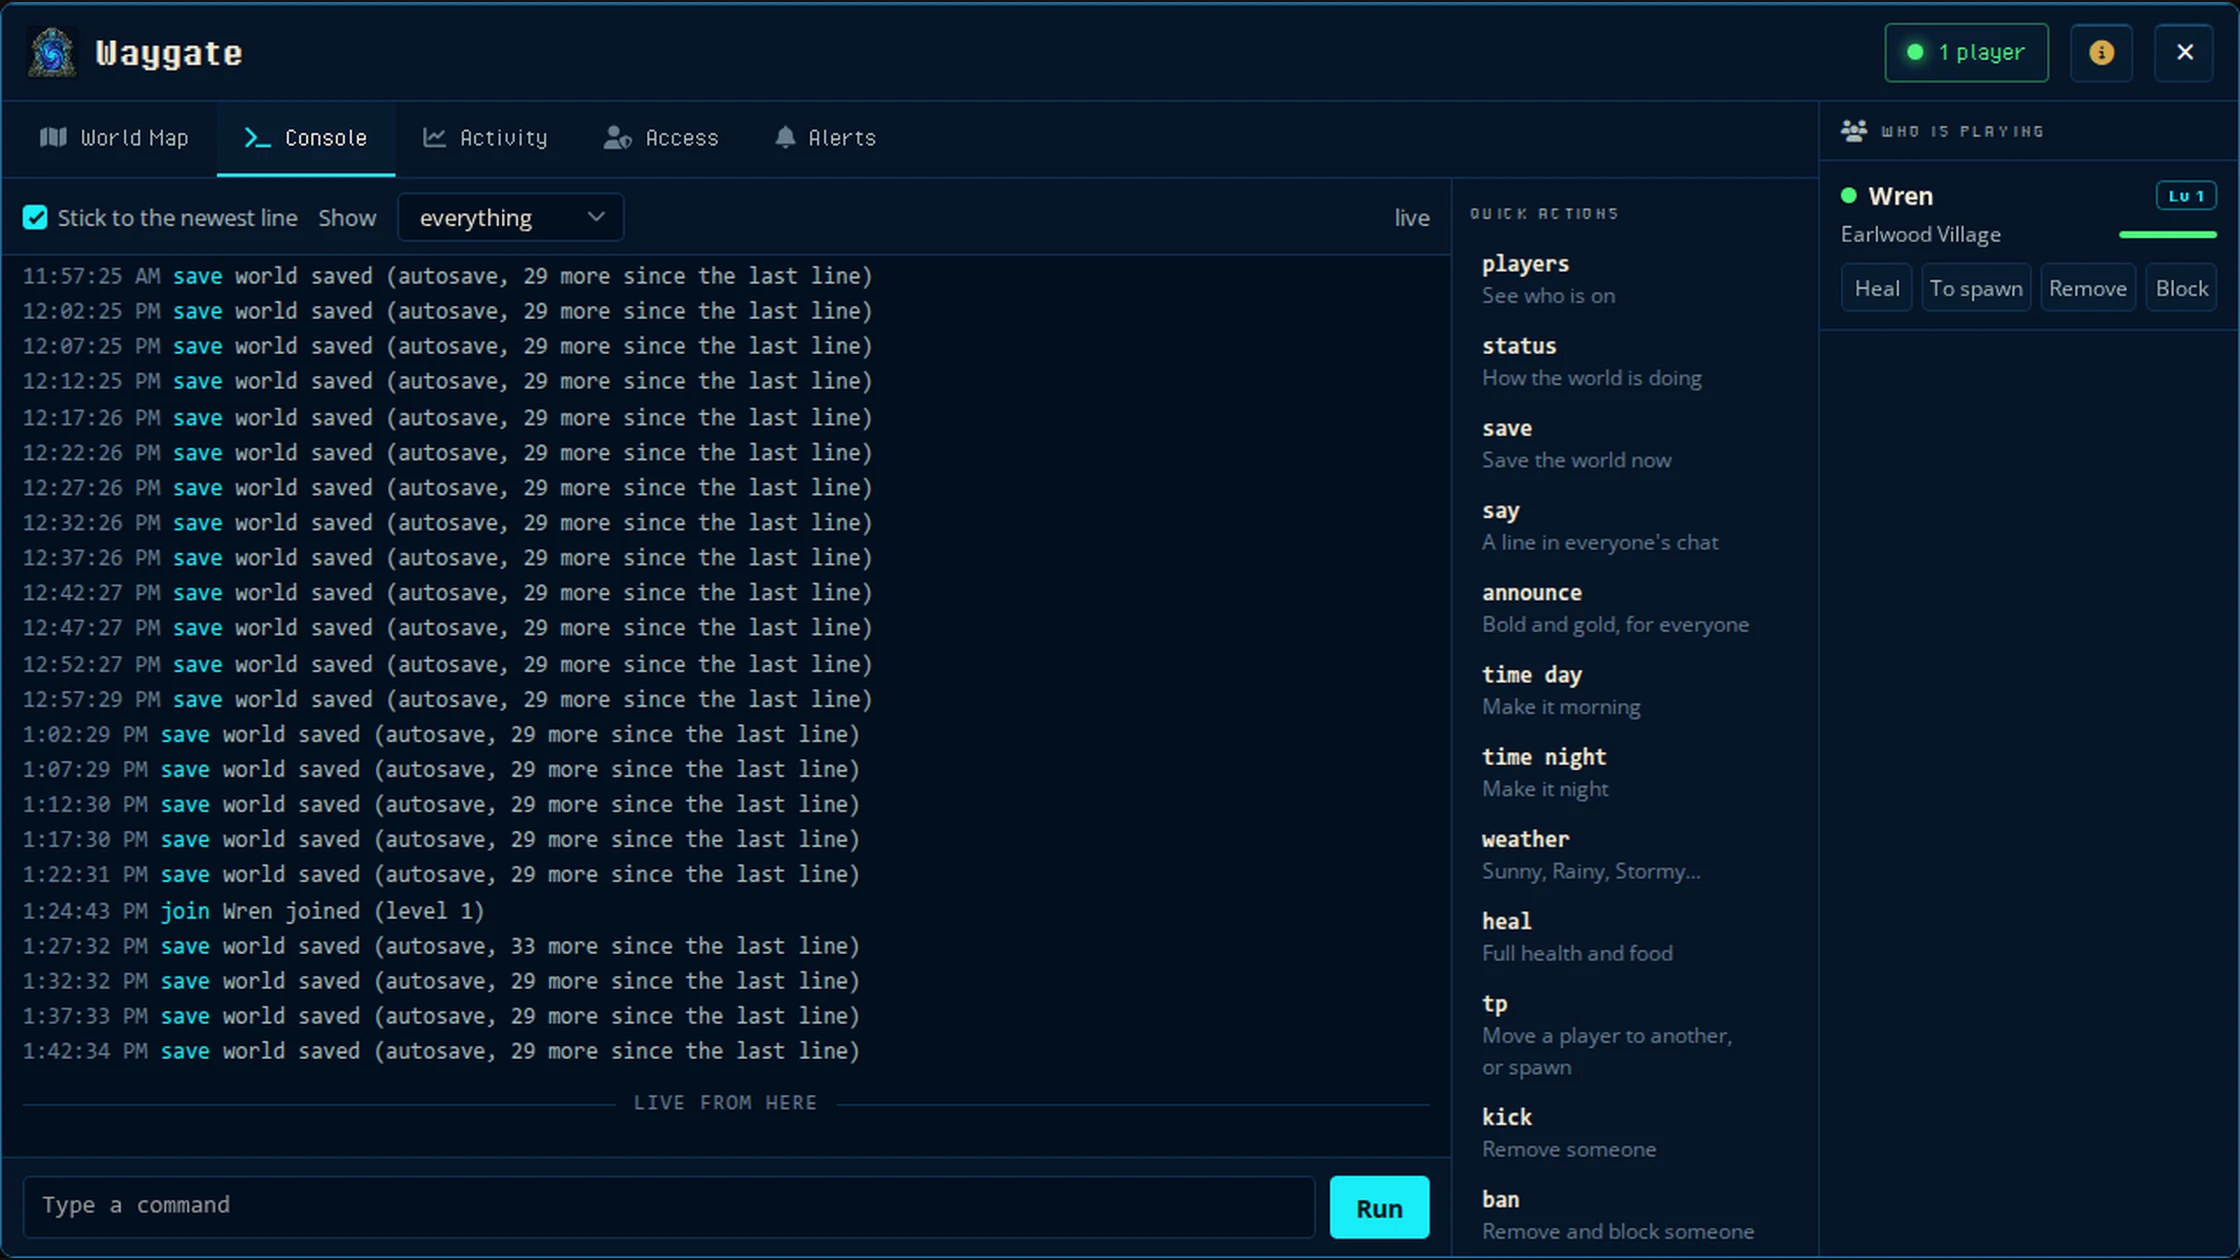Click the Earlwood Village location text
The width and height of the screenshot is (2240, 1260).
1920,234
